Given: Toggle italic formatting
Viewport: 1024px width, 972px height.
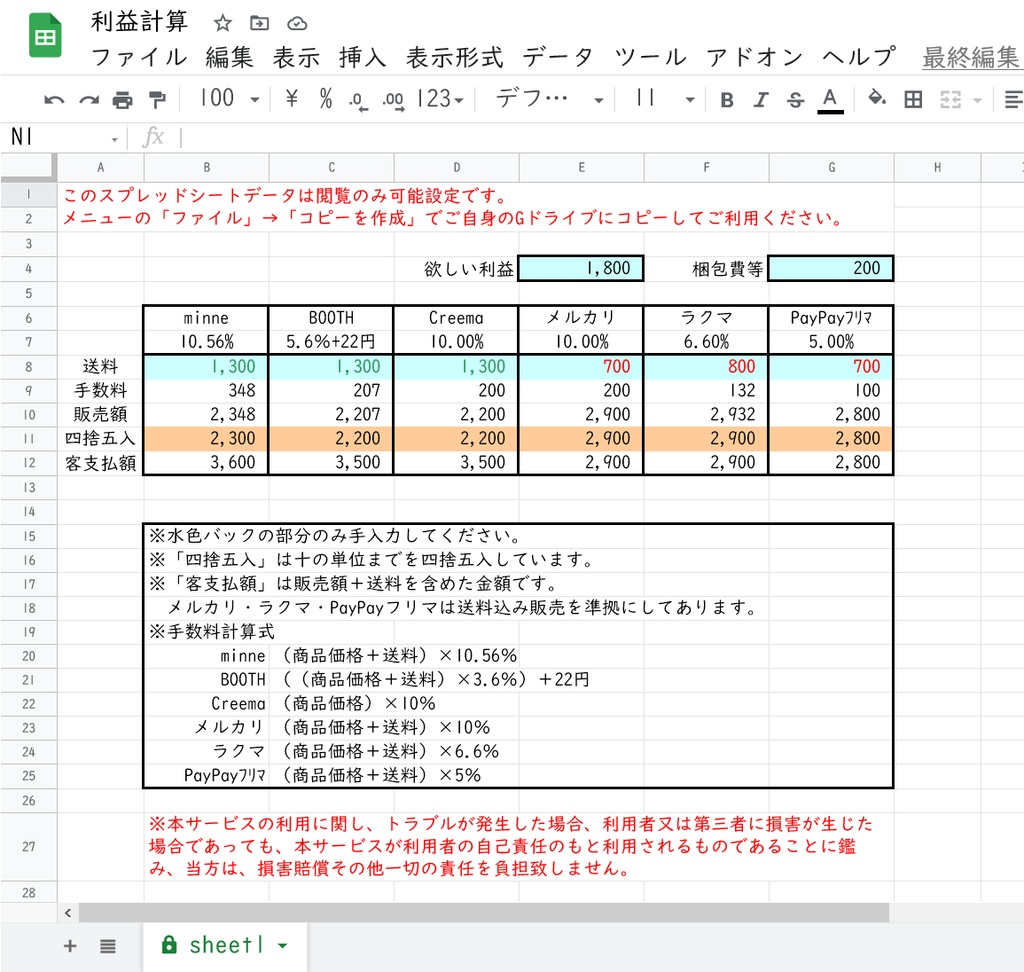Looking at the screenshot, I should pyautogui.click(x=761, y=100).
